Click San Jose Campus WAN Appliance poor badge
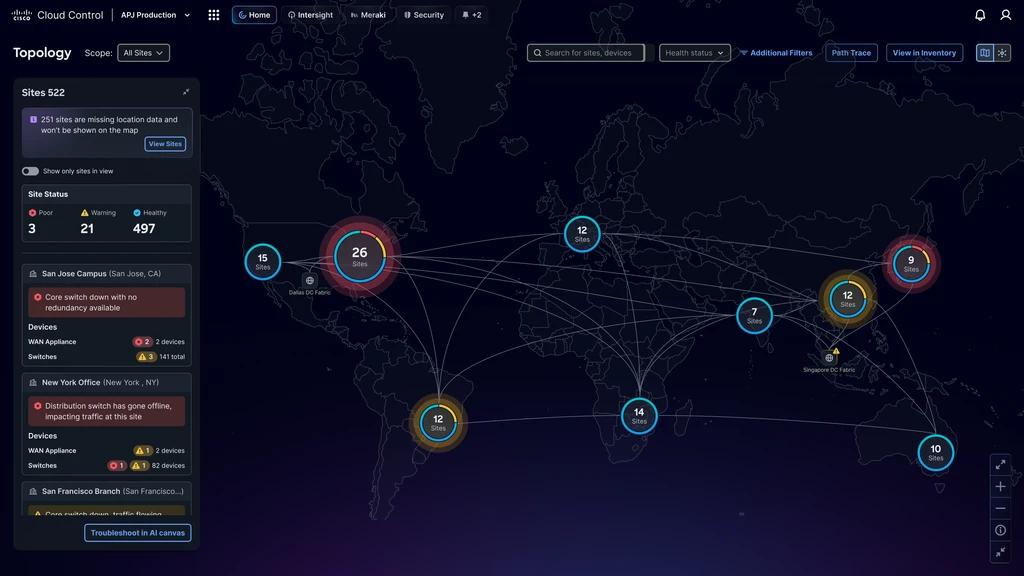The height and width of the screenshot is (576, 1024). [142, 342]
